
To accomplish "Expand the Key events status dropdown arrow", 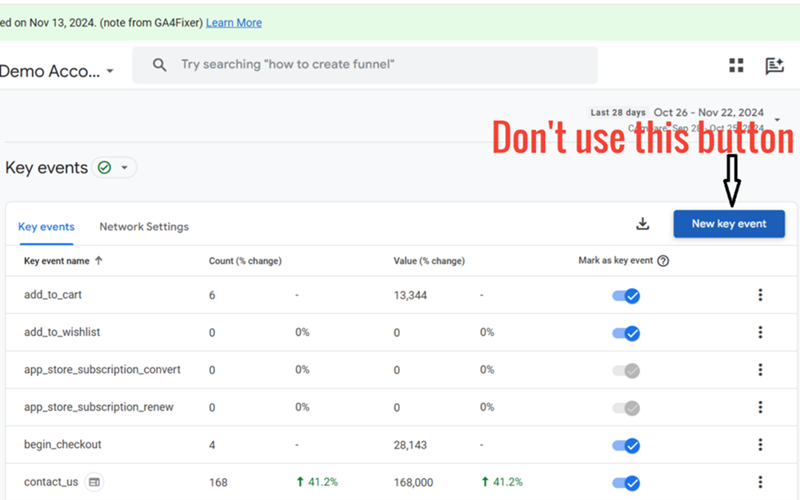I will (124, 167).
